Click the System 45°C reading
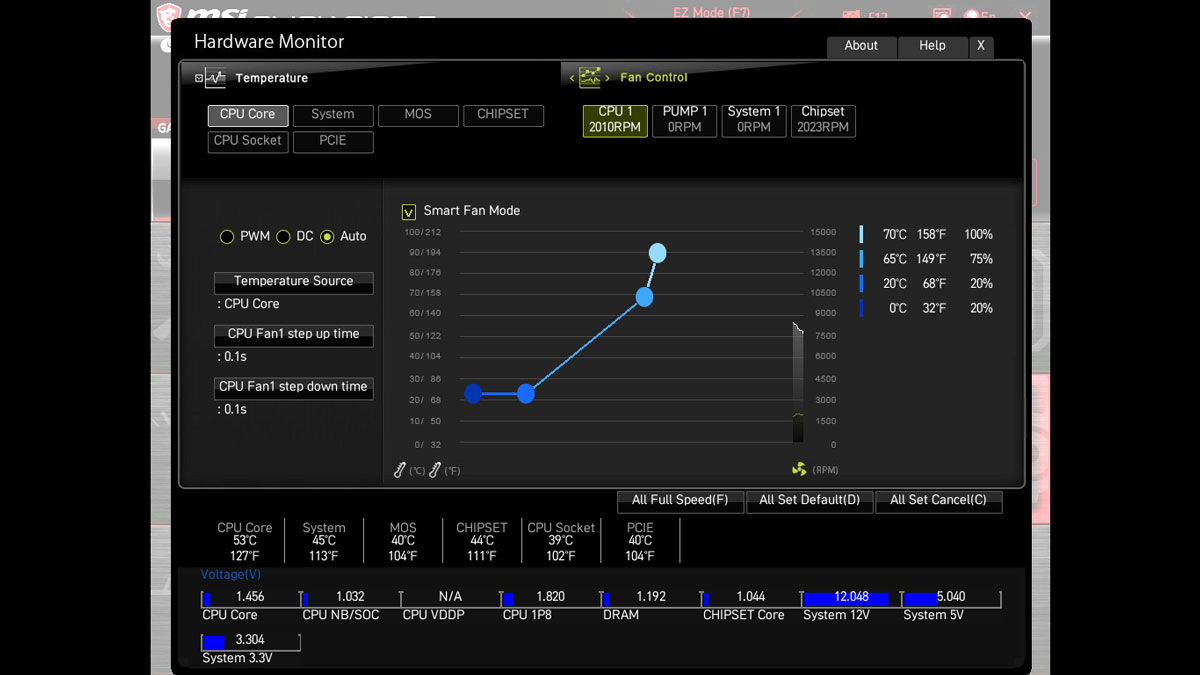The width and height of the screenshot is (1200, 675). click(x=324, y=542)
